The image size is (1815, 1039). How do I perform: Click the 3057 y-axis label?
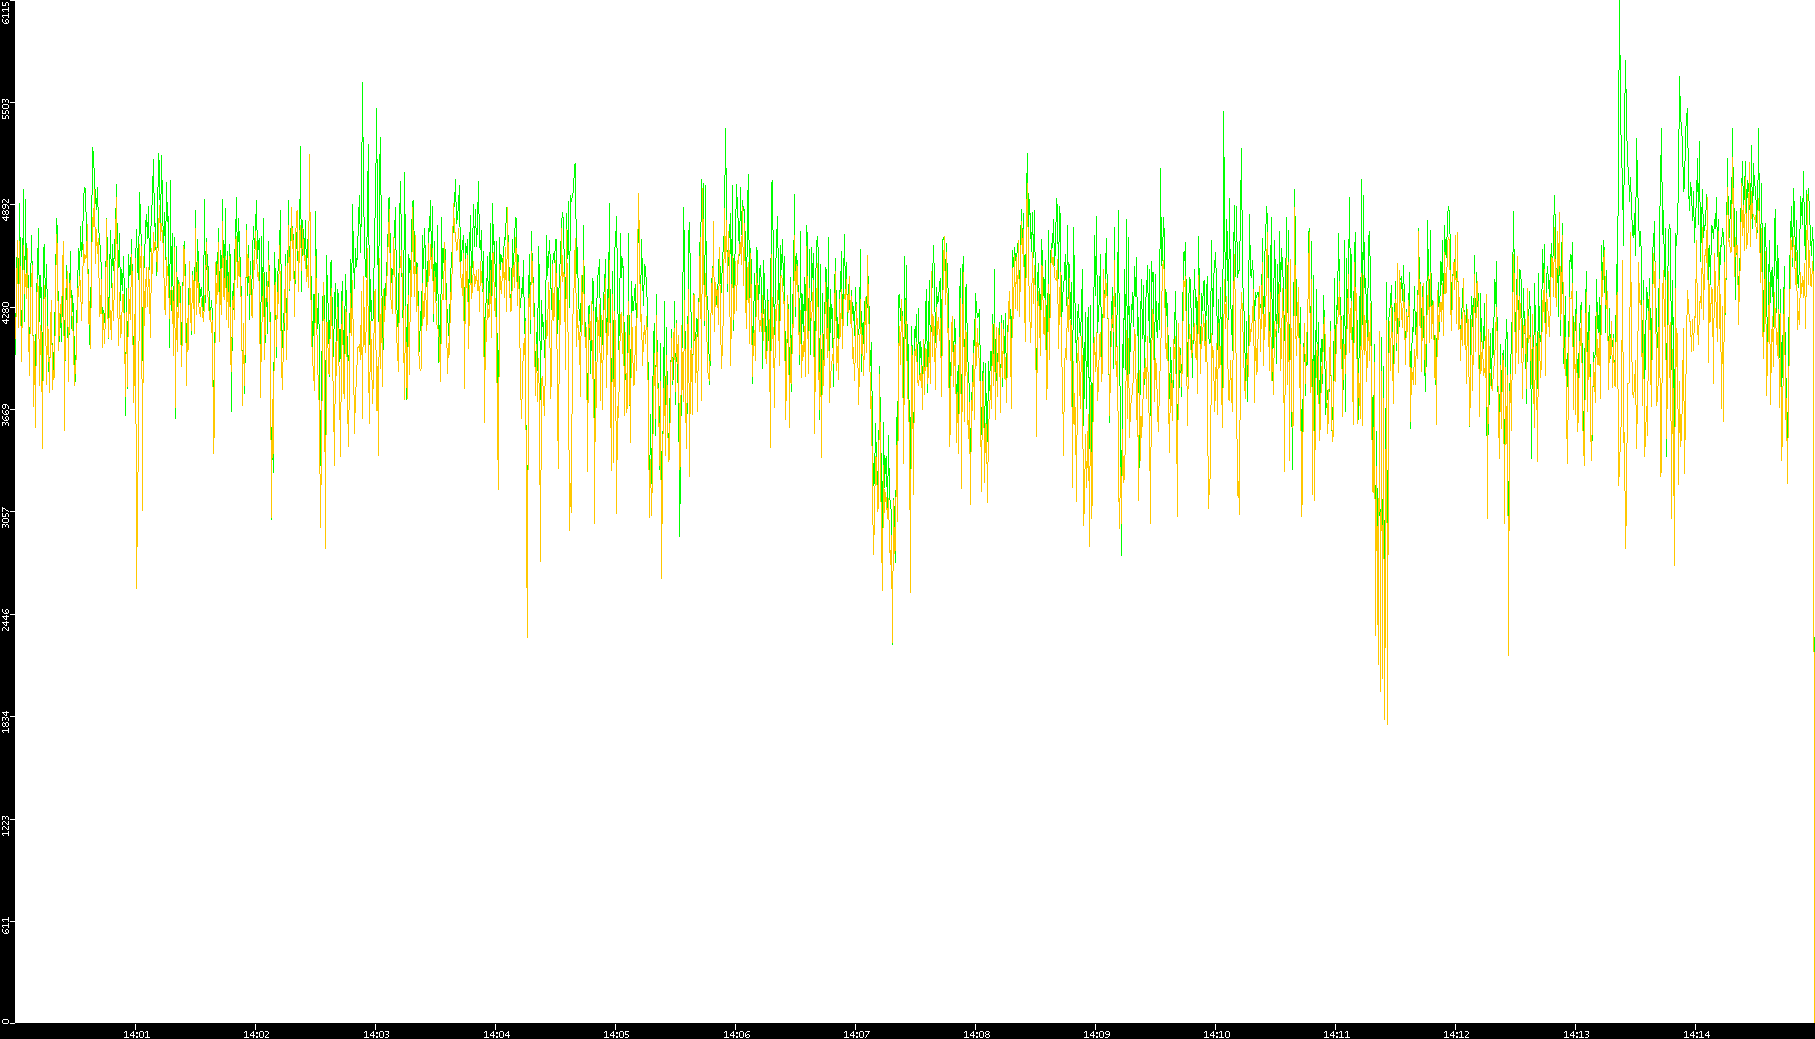(7, 517)
